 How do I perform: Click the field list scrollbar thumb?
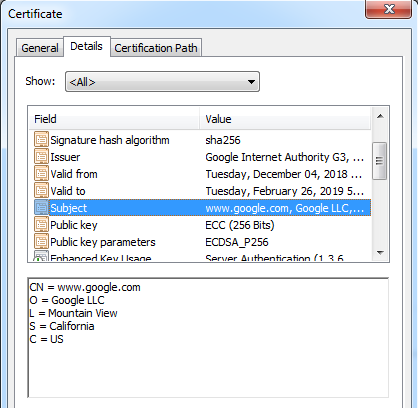(379, 161)
